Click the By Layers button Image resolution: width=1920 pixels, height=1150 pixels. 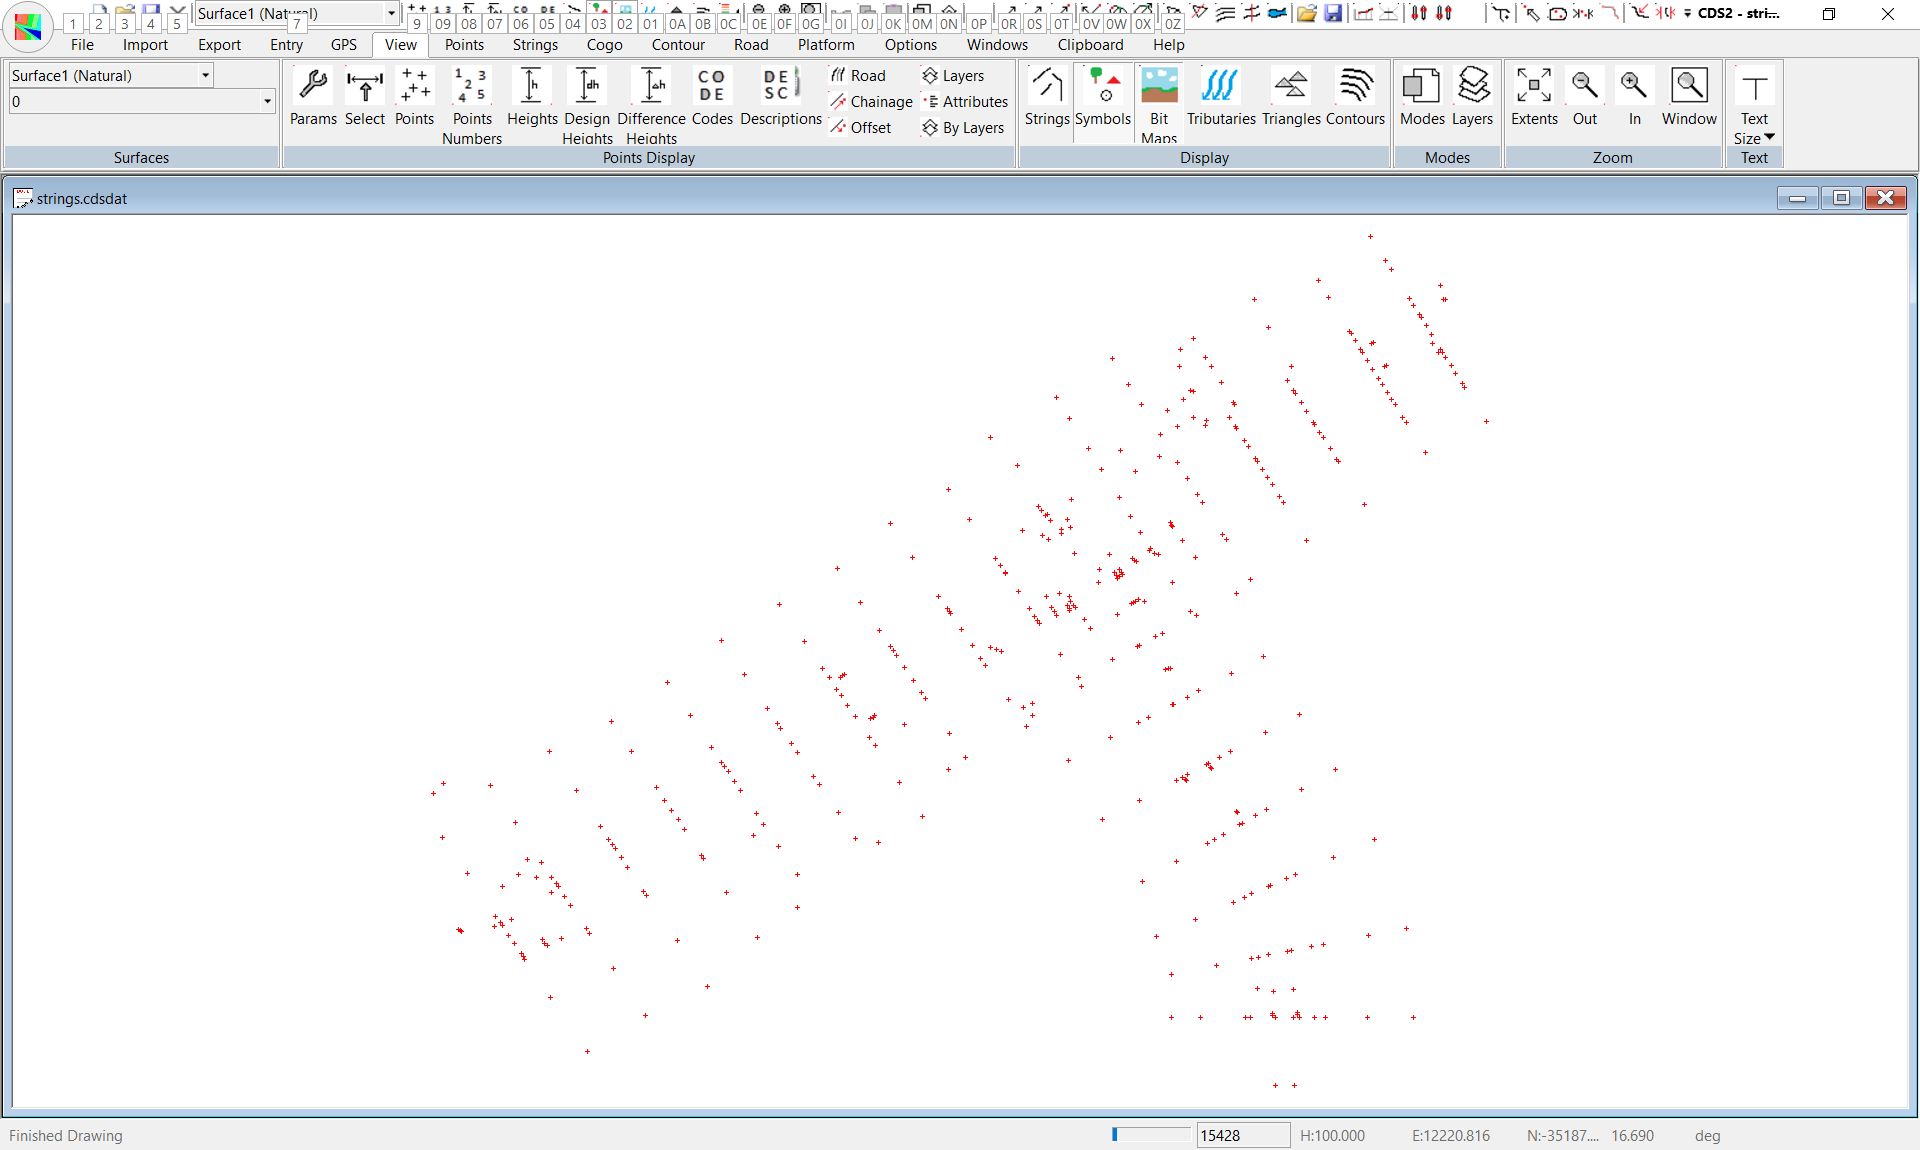tap(963, 128)
